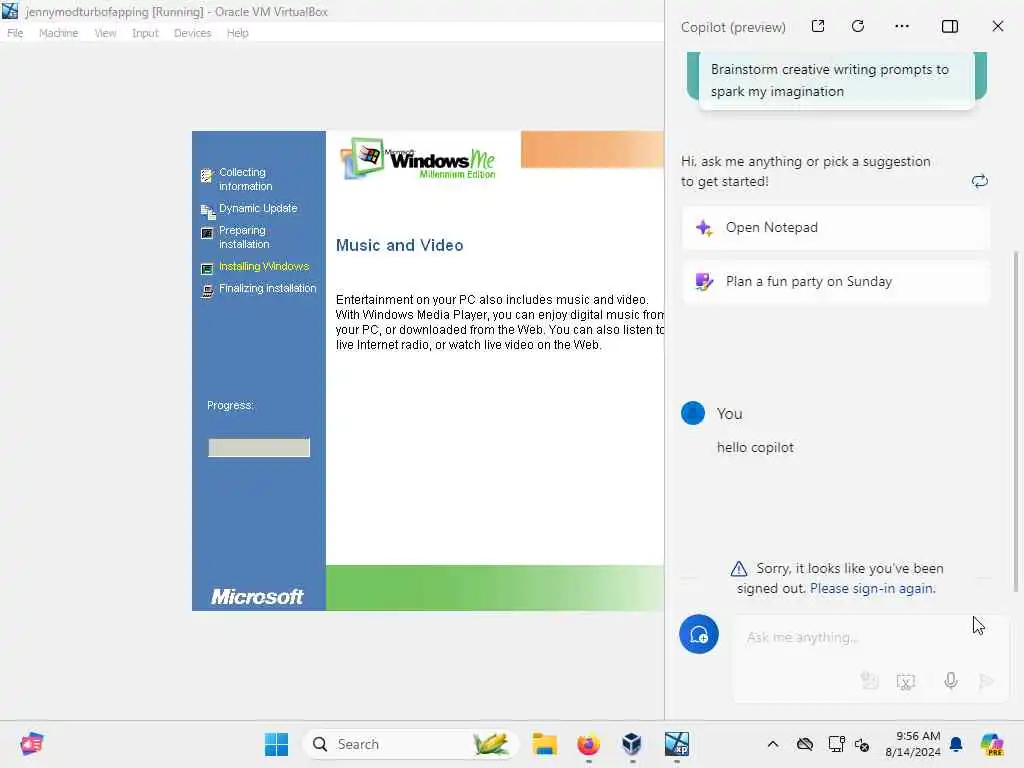Screen dimensions: 1024x768
Task: Select the Collecting information setup step
Action: [236, 179]
